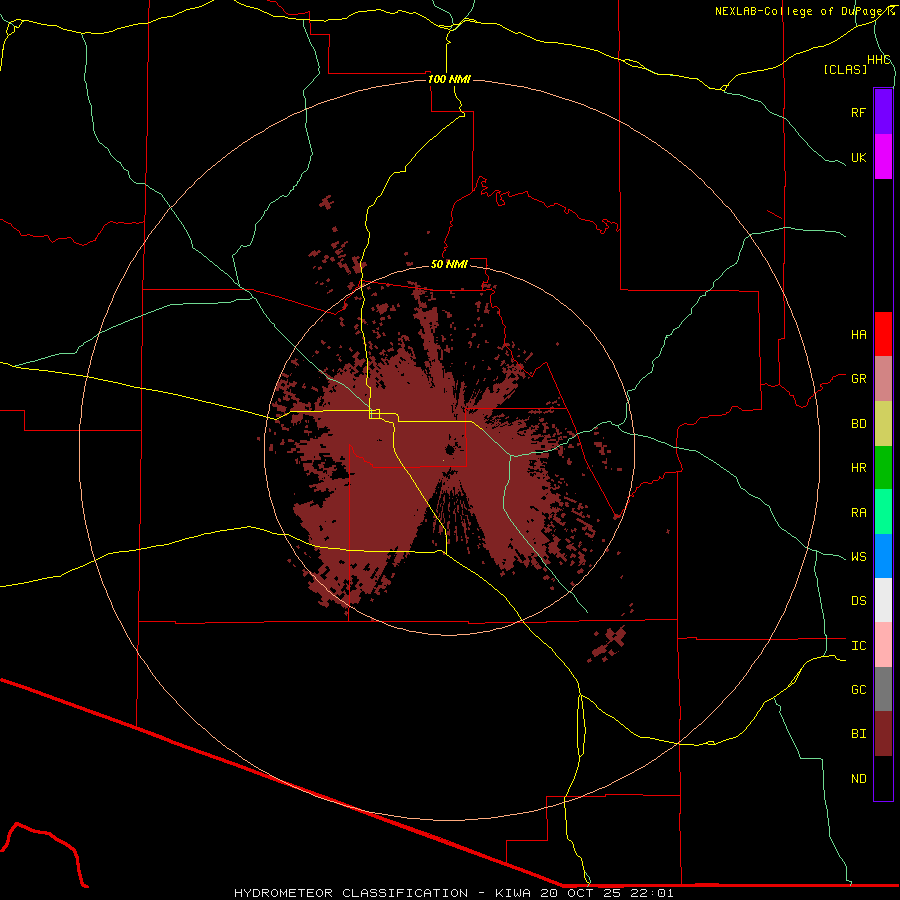The image size is (900, 900).
Task: Click the HR green legend swatch
Action: point(883,467)
